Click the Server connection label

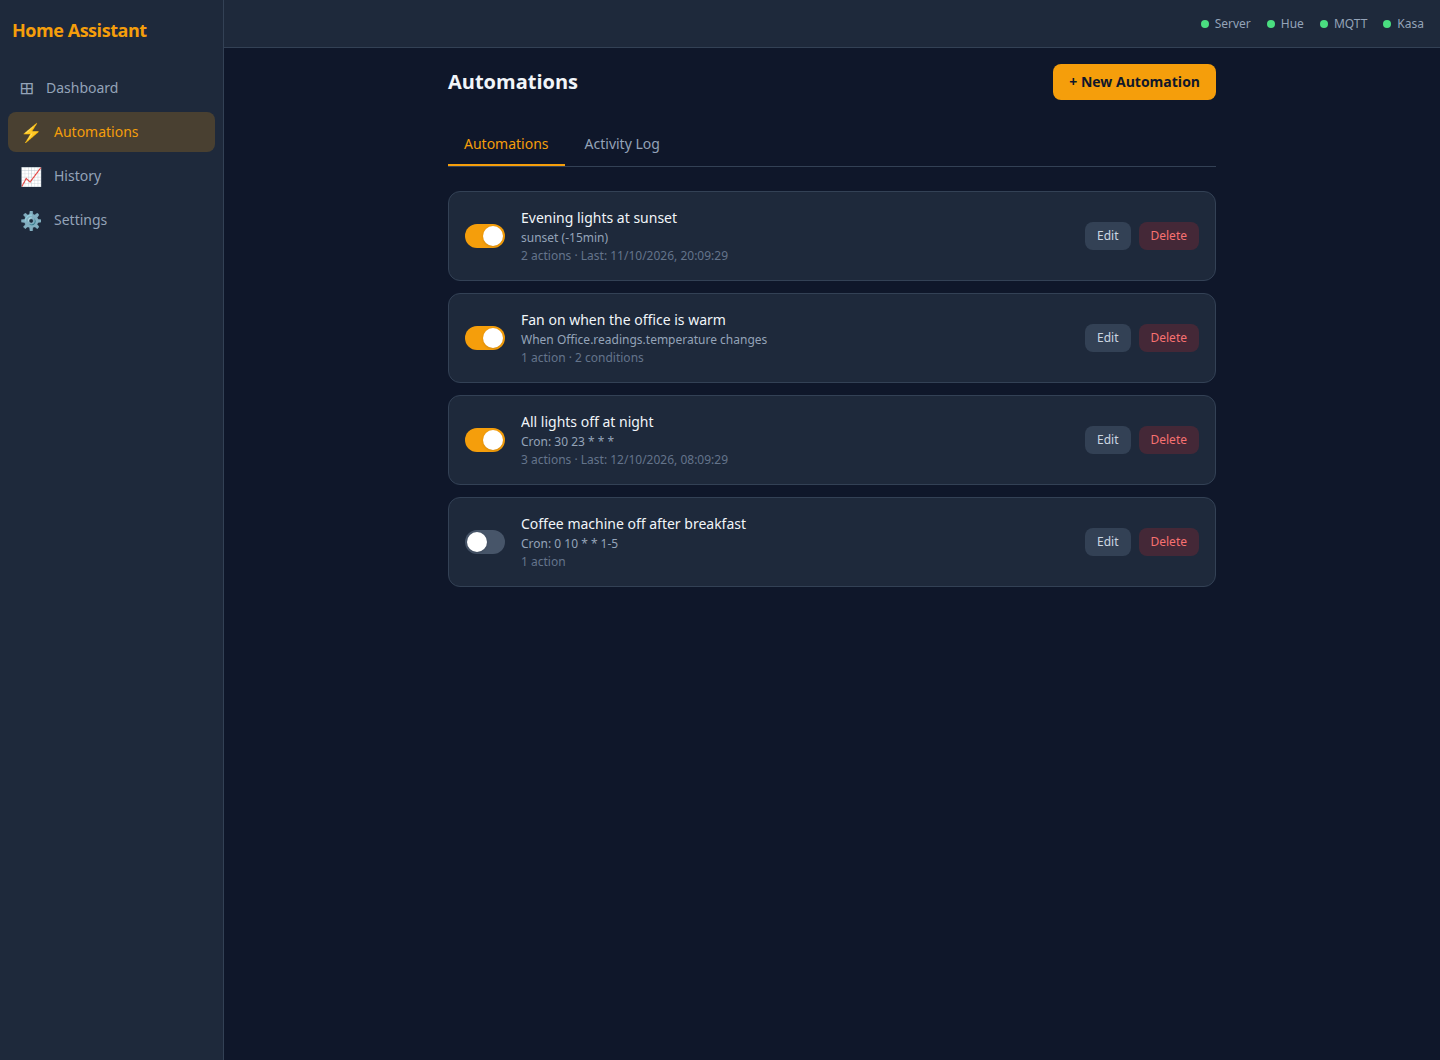1232,24
